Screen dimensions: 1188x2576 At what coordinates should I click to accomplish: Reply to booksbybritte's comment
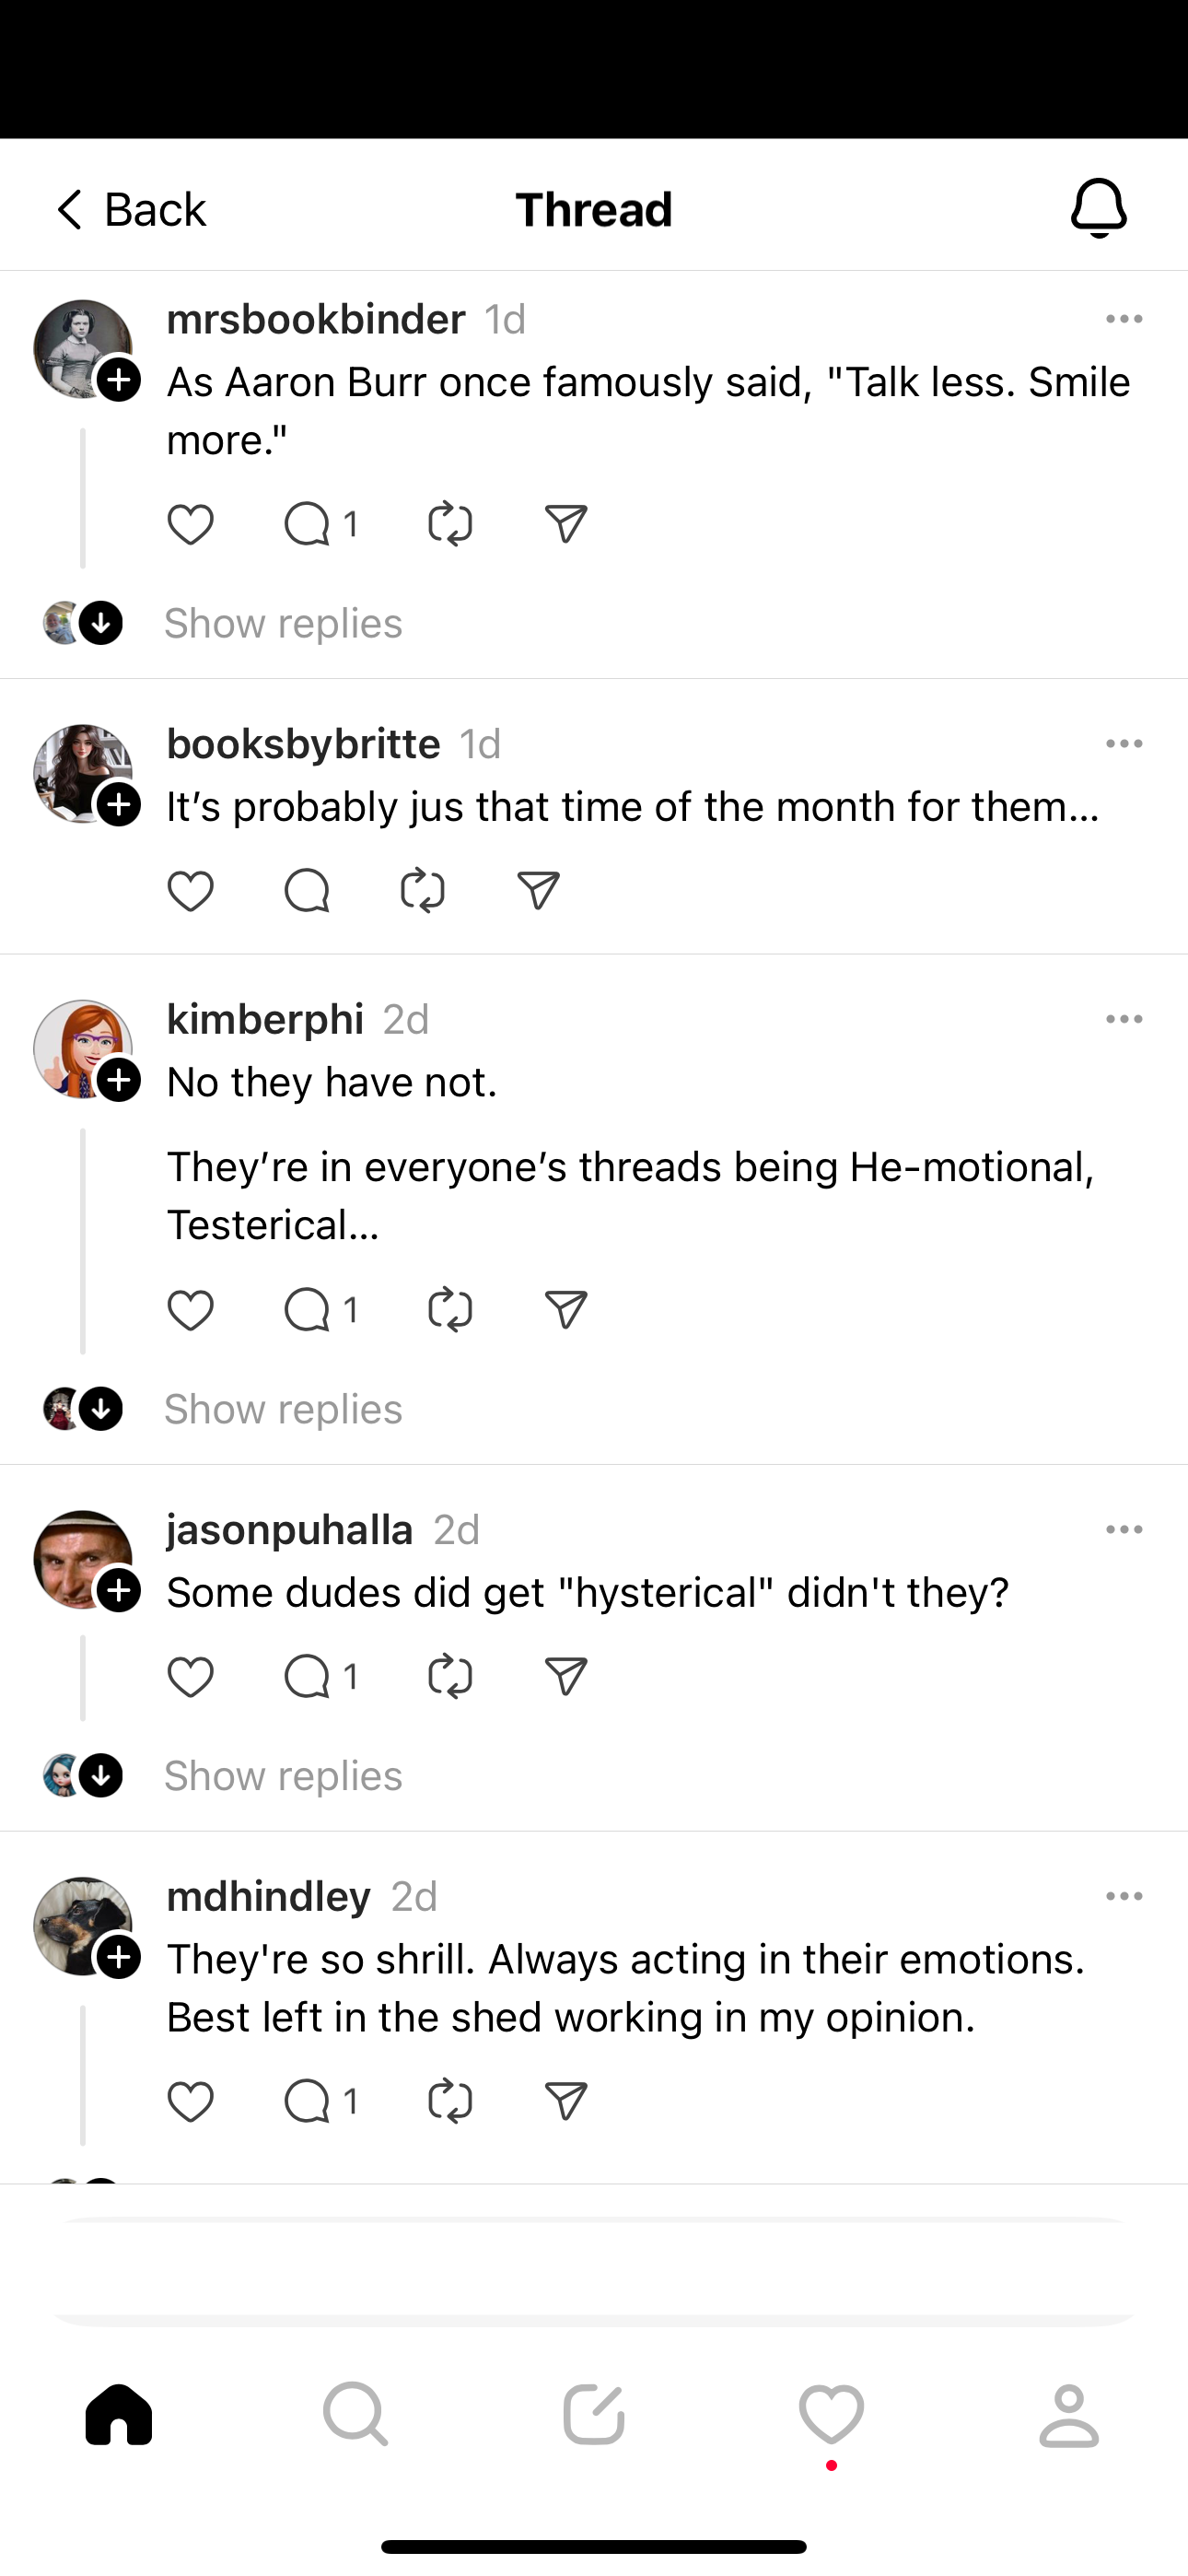(x=306, y=891)
